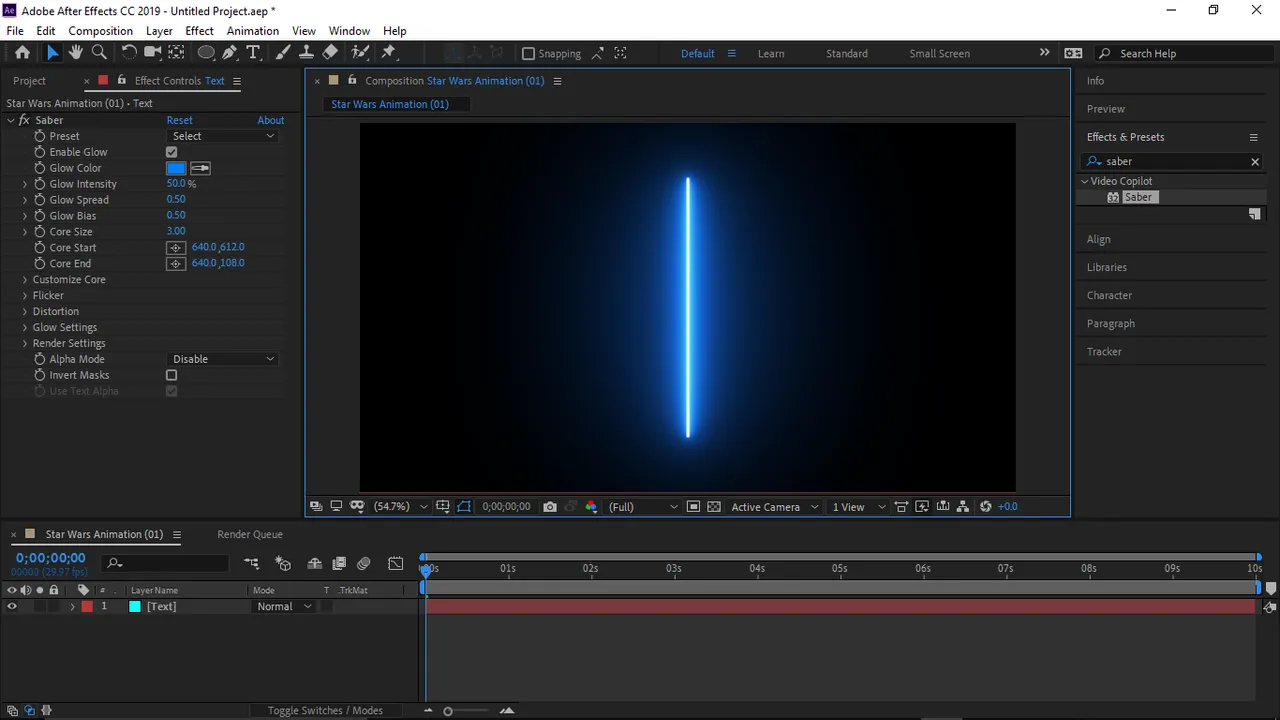Select the Eraser tool
1280x720 pixels.
point(330,53)
